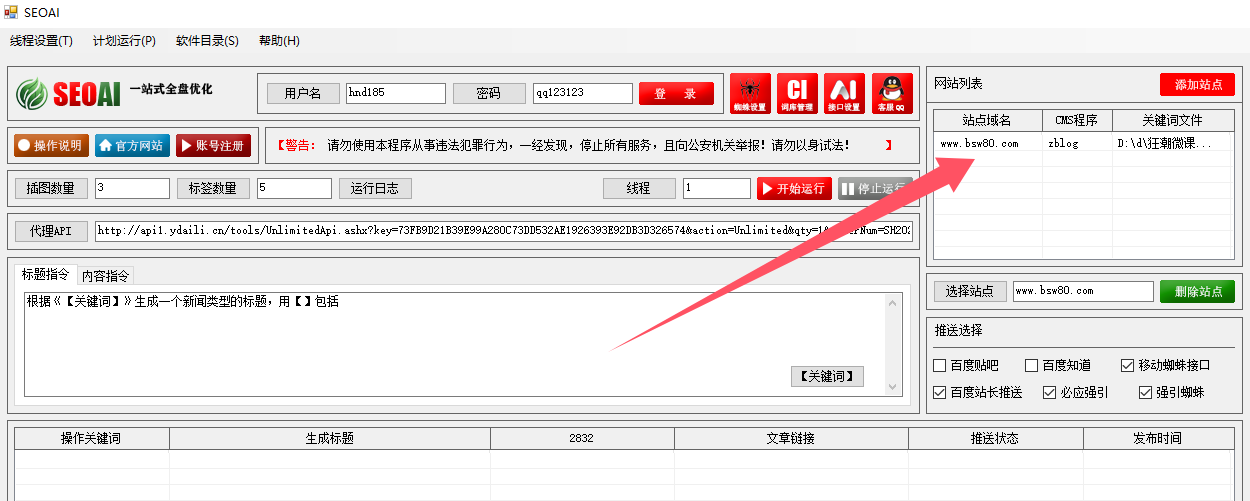Image resolution: width=1250 pixels, height=501 pixels.
Task: Click the 代理API button
Action: point(51,231)
